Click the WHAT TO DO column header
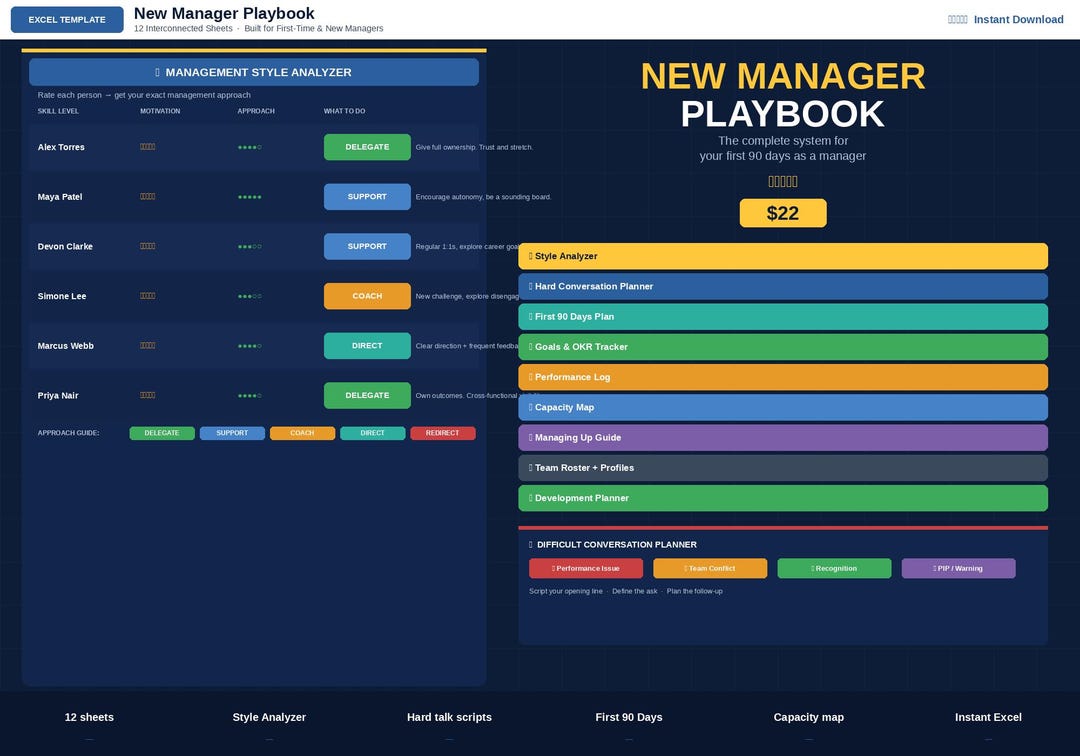1080x756 pixels. point(344,111)
